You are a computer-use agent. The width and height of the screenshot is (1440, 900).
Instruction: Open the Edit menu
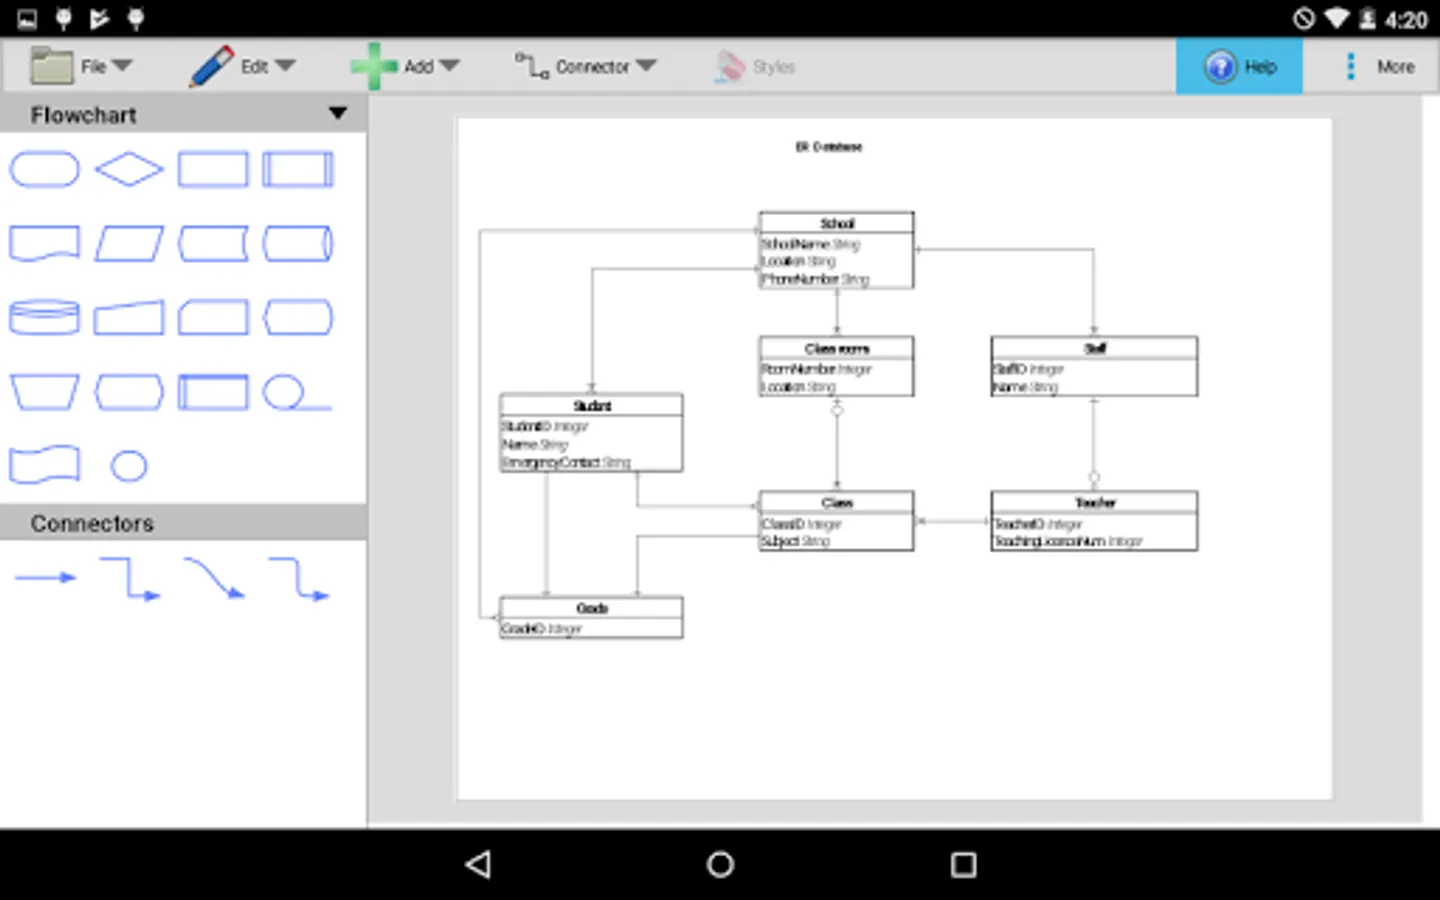242,66
